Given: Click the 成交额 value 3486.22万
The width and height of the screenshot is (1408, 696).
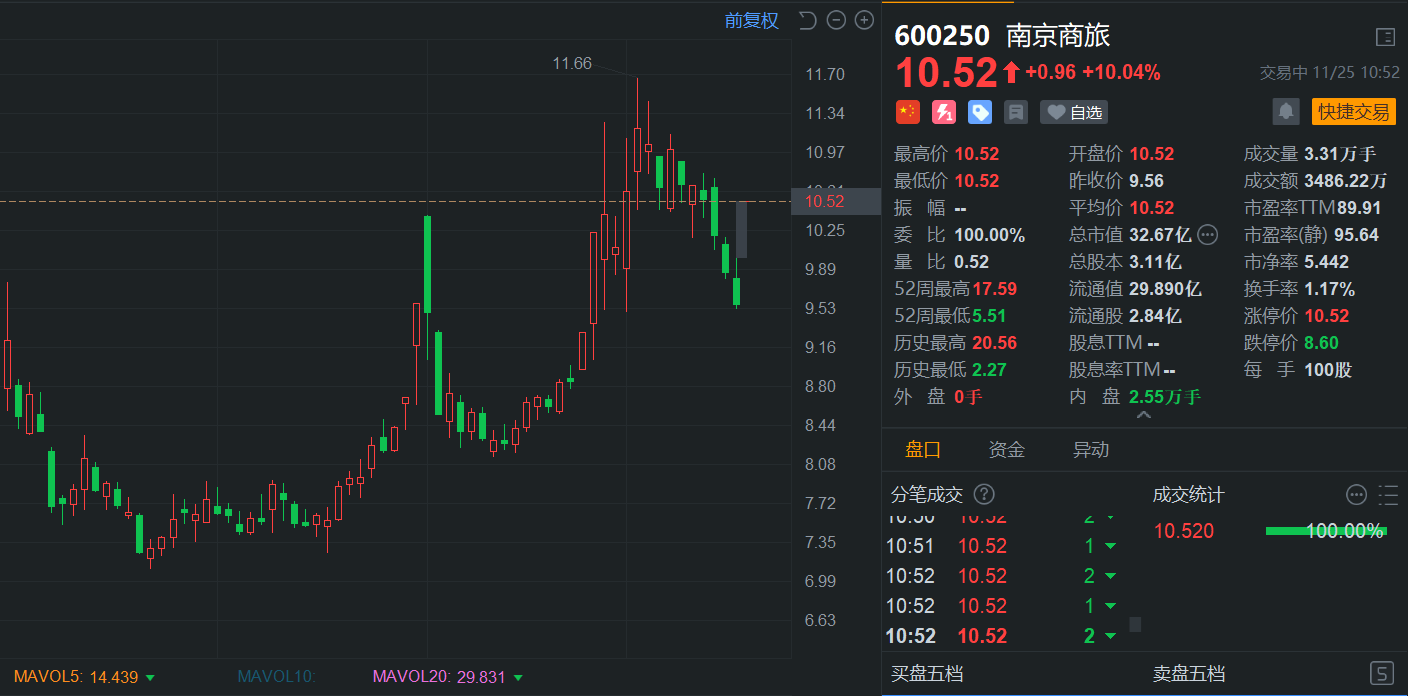Looking at the screenshot, I should [x=1346, y=181].
